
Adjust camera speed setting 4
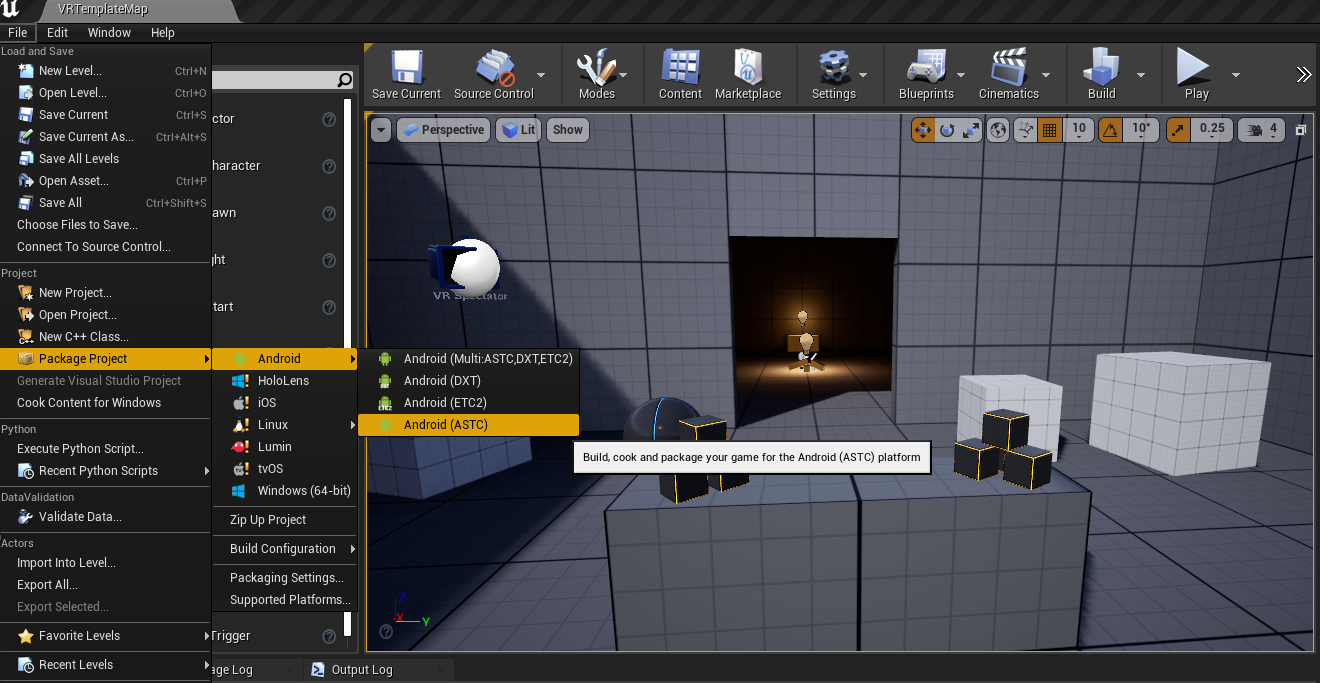click(1262, 130)
